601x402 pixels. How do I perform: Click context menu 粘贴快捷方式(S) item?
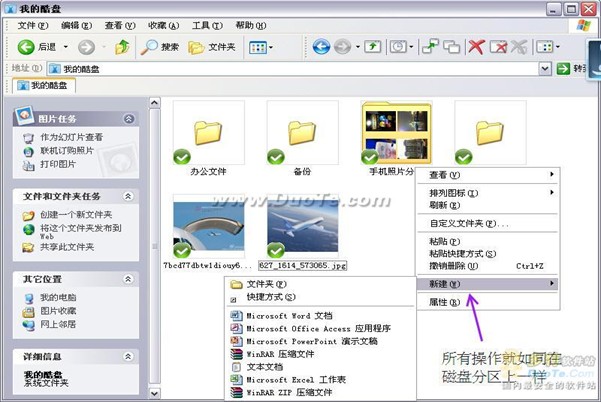[488, 253]
